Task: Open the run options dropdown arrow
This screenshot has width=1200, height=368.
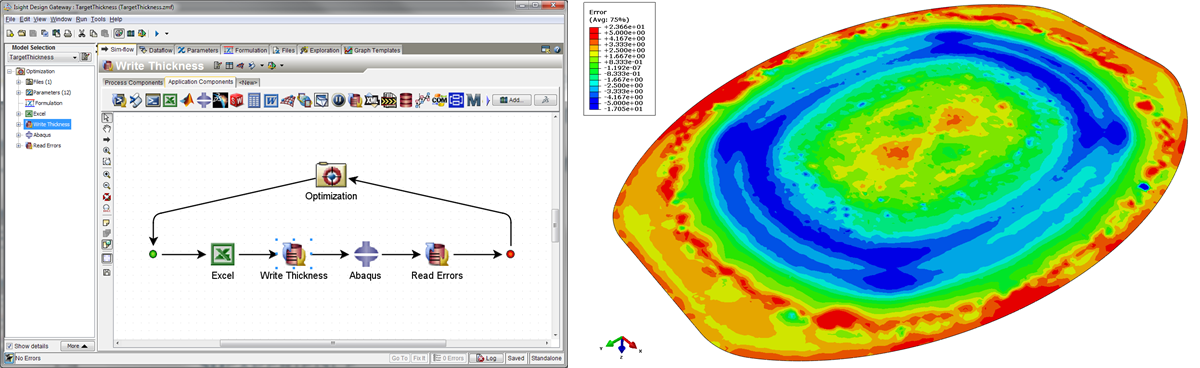Action: (166, 33)
